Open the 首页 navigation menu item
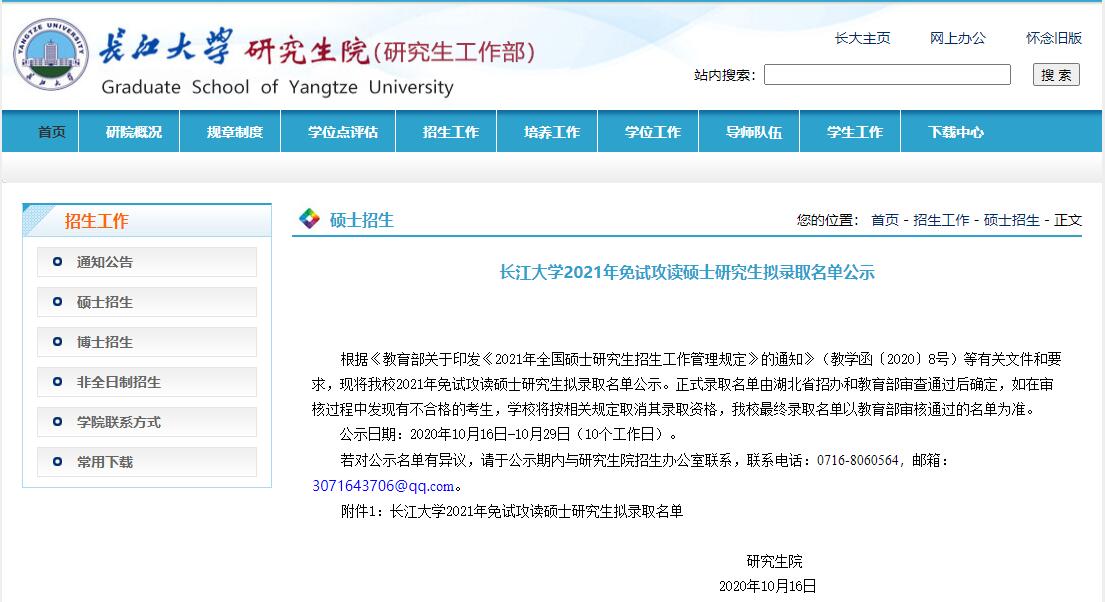The image size is (1105, 602). click(51, 132)
